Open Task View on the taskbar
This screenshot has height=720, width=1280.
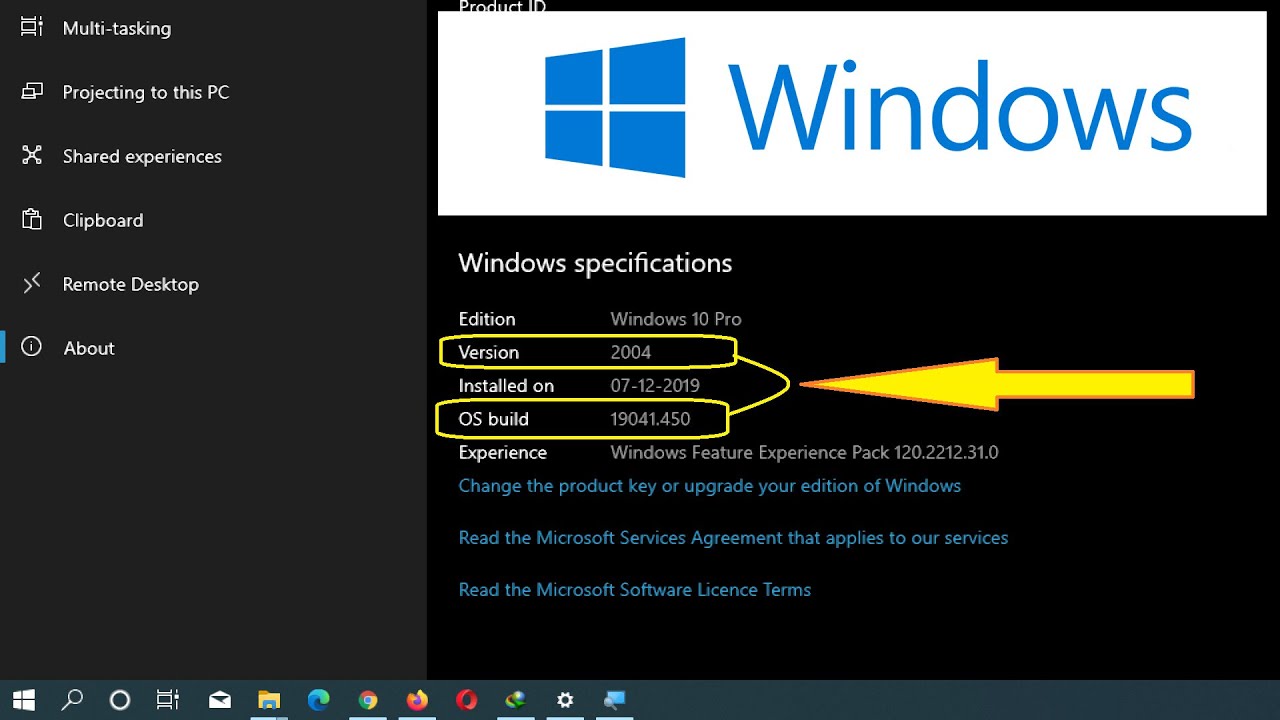[x=168, y=700]
